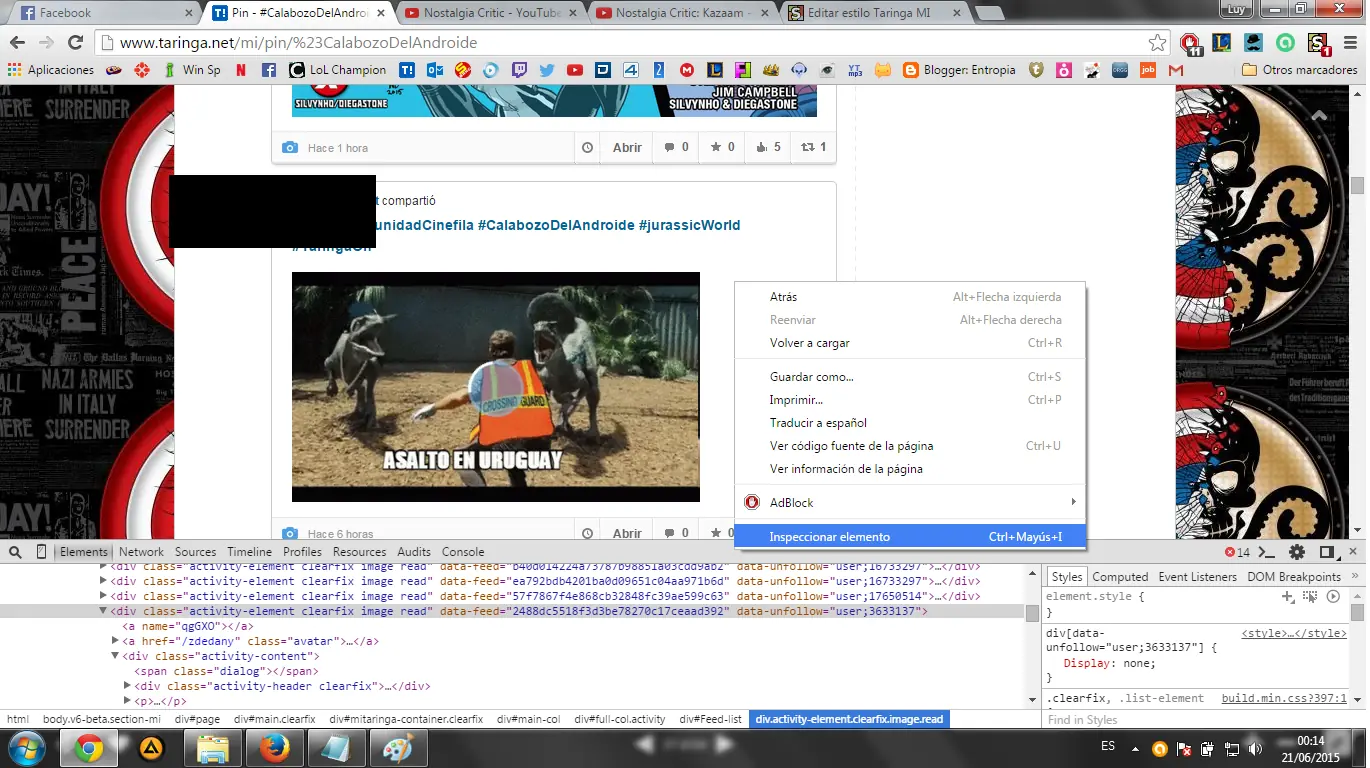Open the Asalto en Uruguay image
The image size is (1370, 768).
[x=496, y=387]
